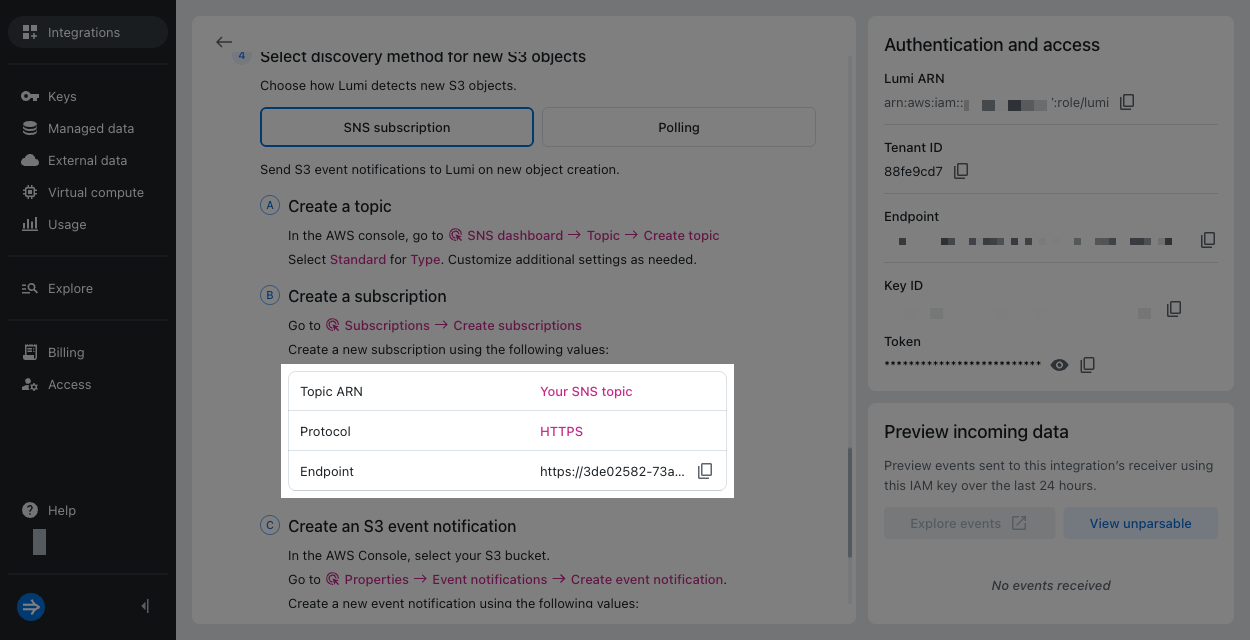Click the Your SNS topic value
The image size is (1250, 640).
[586, 391]
